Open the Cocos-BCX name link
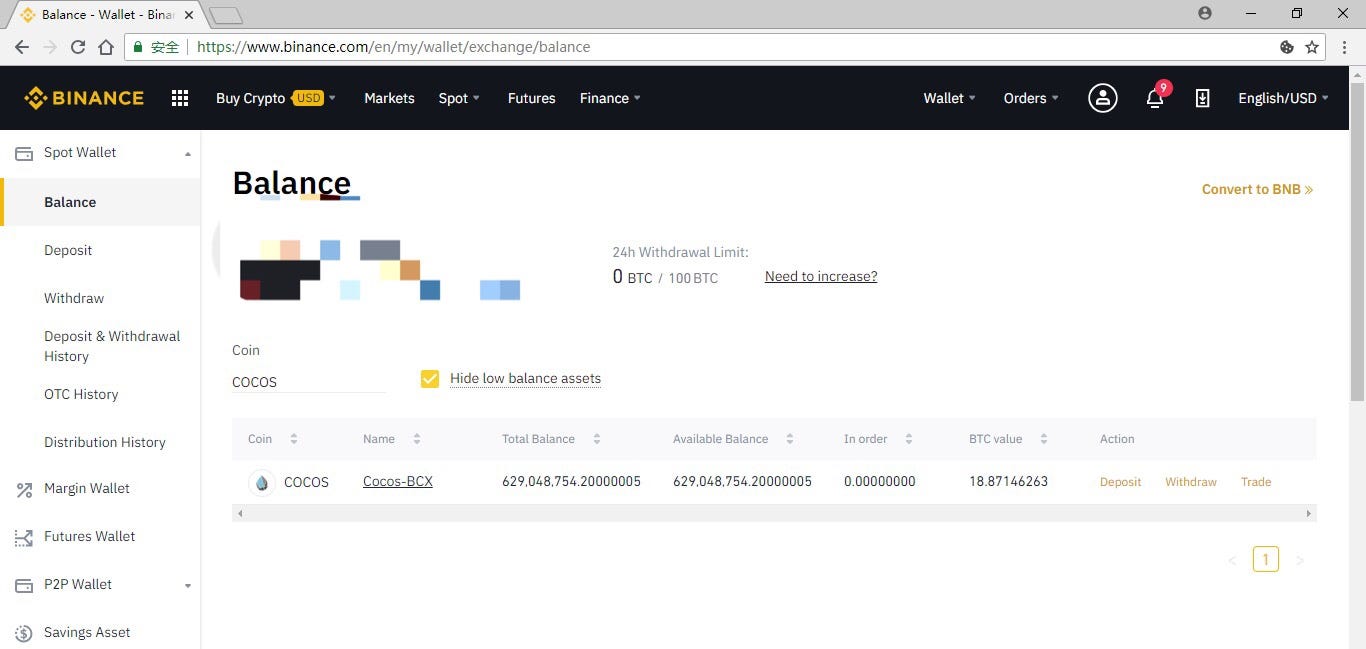Image resolution: width=1366 pixels, height=649 pixels. click(398, 481)
